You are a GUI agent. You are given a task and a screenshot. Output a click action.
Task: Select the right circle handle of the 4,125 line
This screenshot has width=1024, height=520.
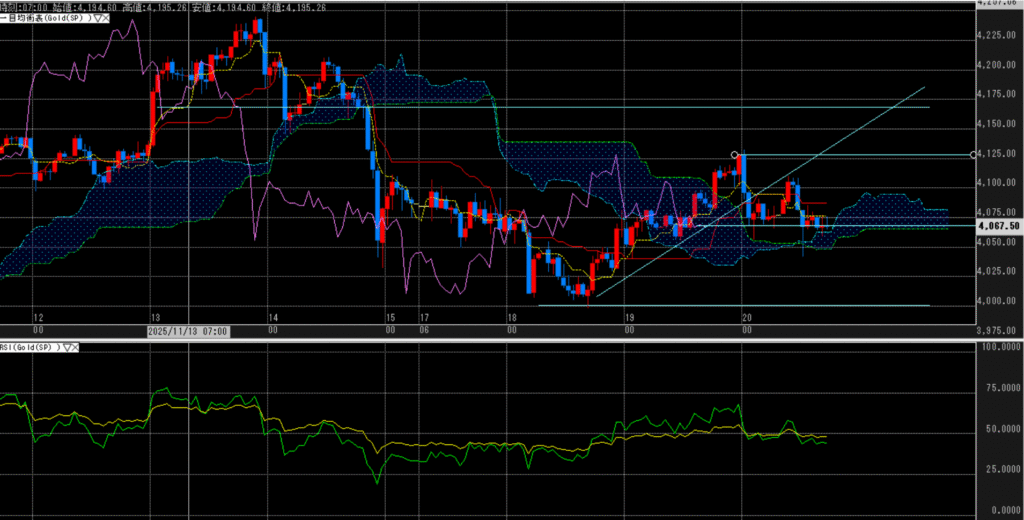click(975, 155)
